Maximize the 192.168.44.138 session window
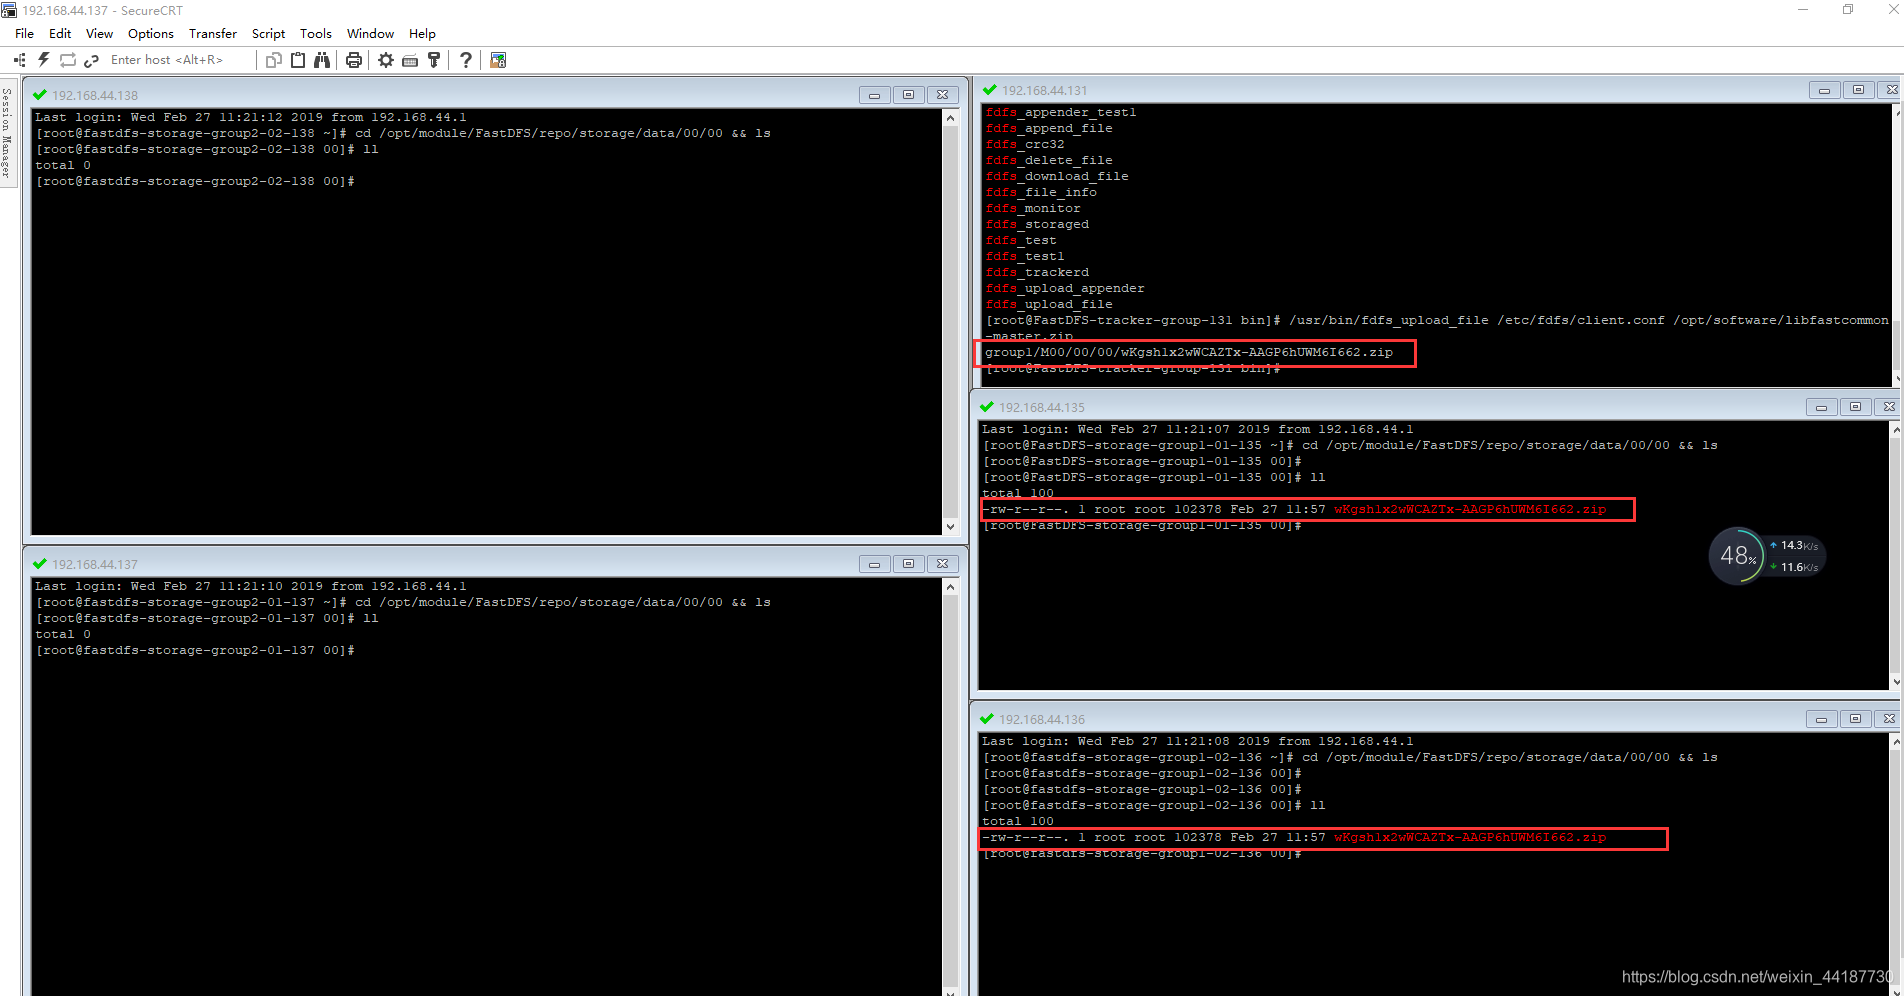This screenshot has width=1904, height=996. click(908, 95)
